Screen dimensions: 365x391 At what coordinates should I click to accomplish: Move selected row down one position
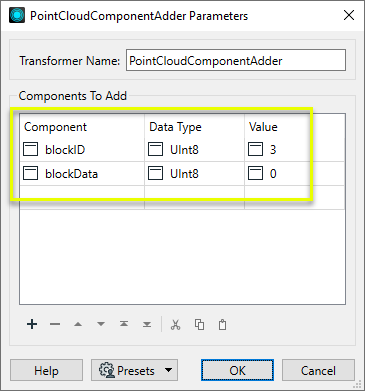tap(101, 324)
